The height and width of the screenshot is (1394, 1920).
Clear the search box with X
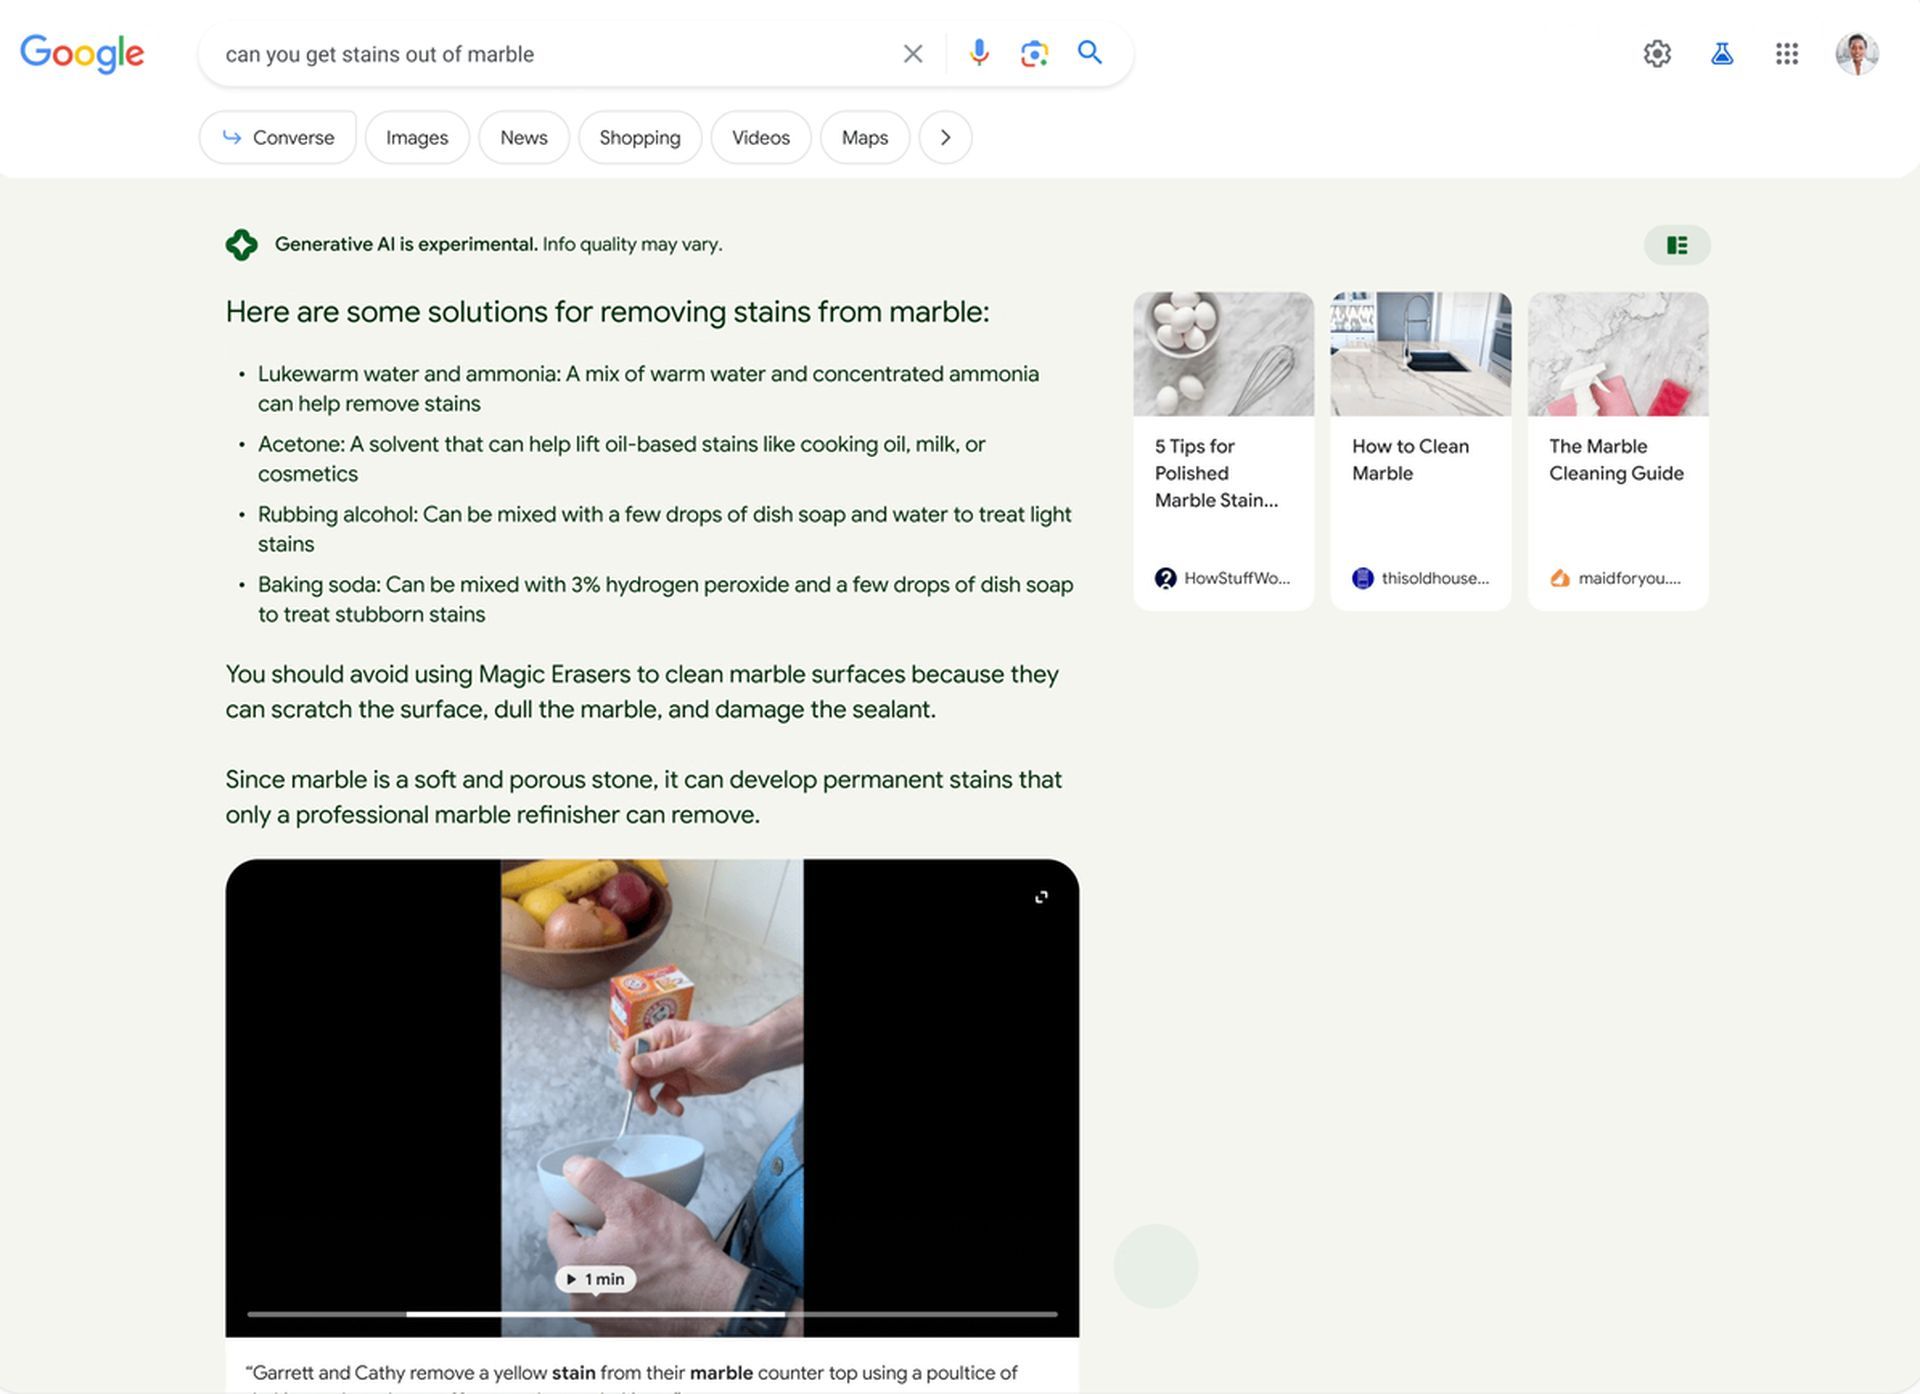pos(912,54)
